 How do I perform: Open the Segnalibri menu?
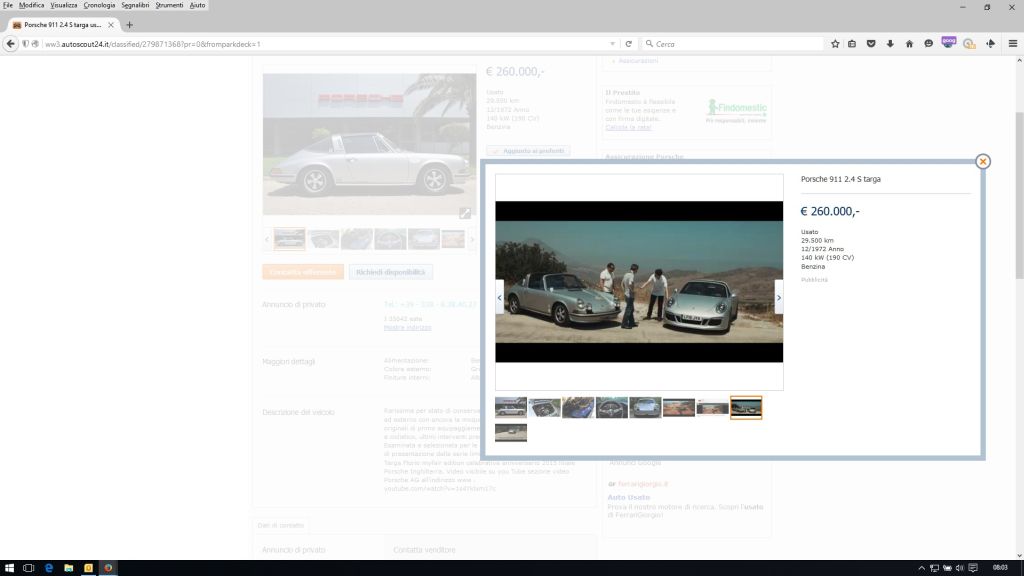(135, 5)
